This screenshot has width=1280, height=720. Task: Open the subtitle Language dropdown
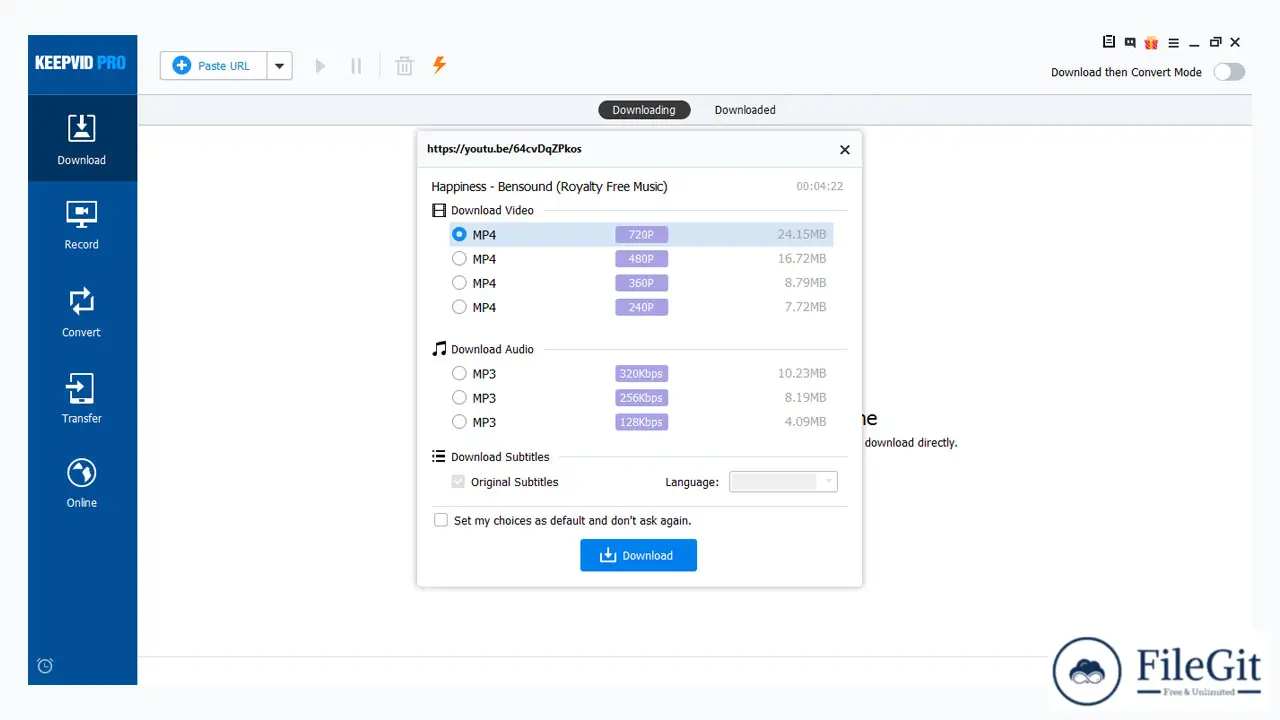(x=783, y=482)
